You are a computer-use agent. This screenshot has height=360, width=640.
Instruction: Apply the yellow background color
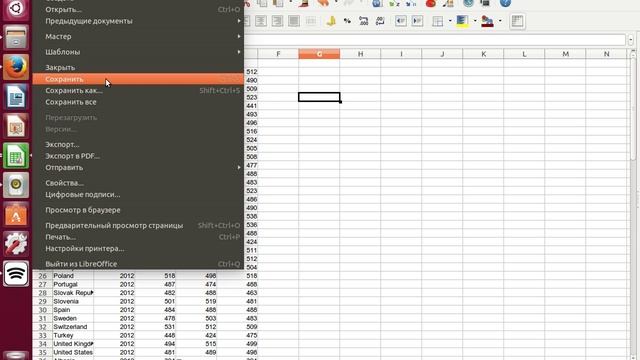pos(462,21)
